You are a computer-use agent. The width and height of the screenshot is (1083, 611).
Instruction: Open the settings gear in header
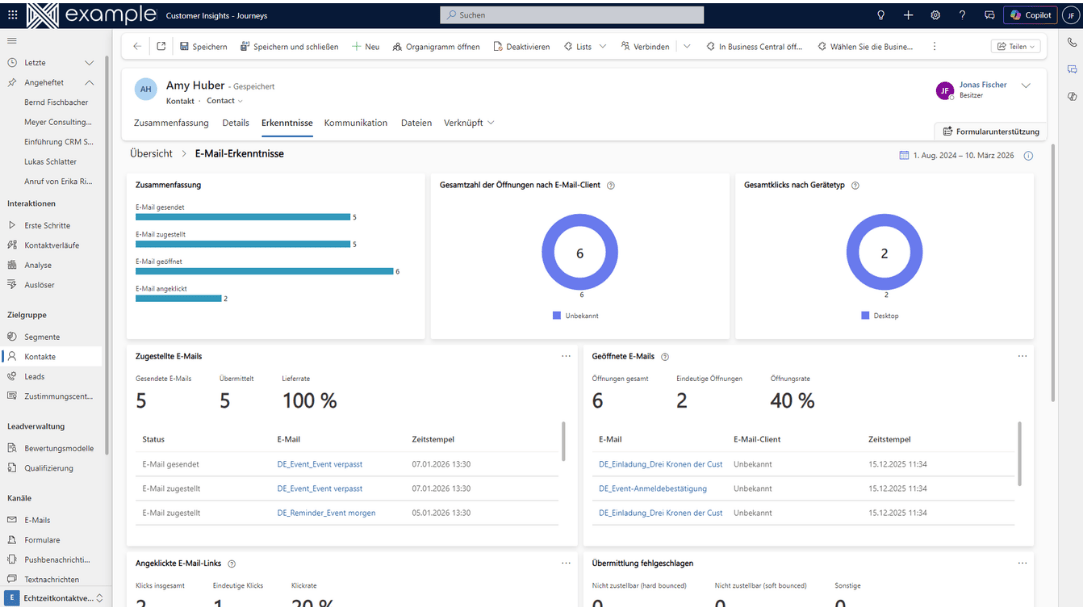pos(935,15)
